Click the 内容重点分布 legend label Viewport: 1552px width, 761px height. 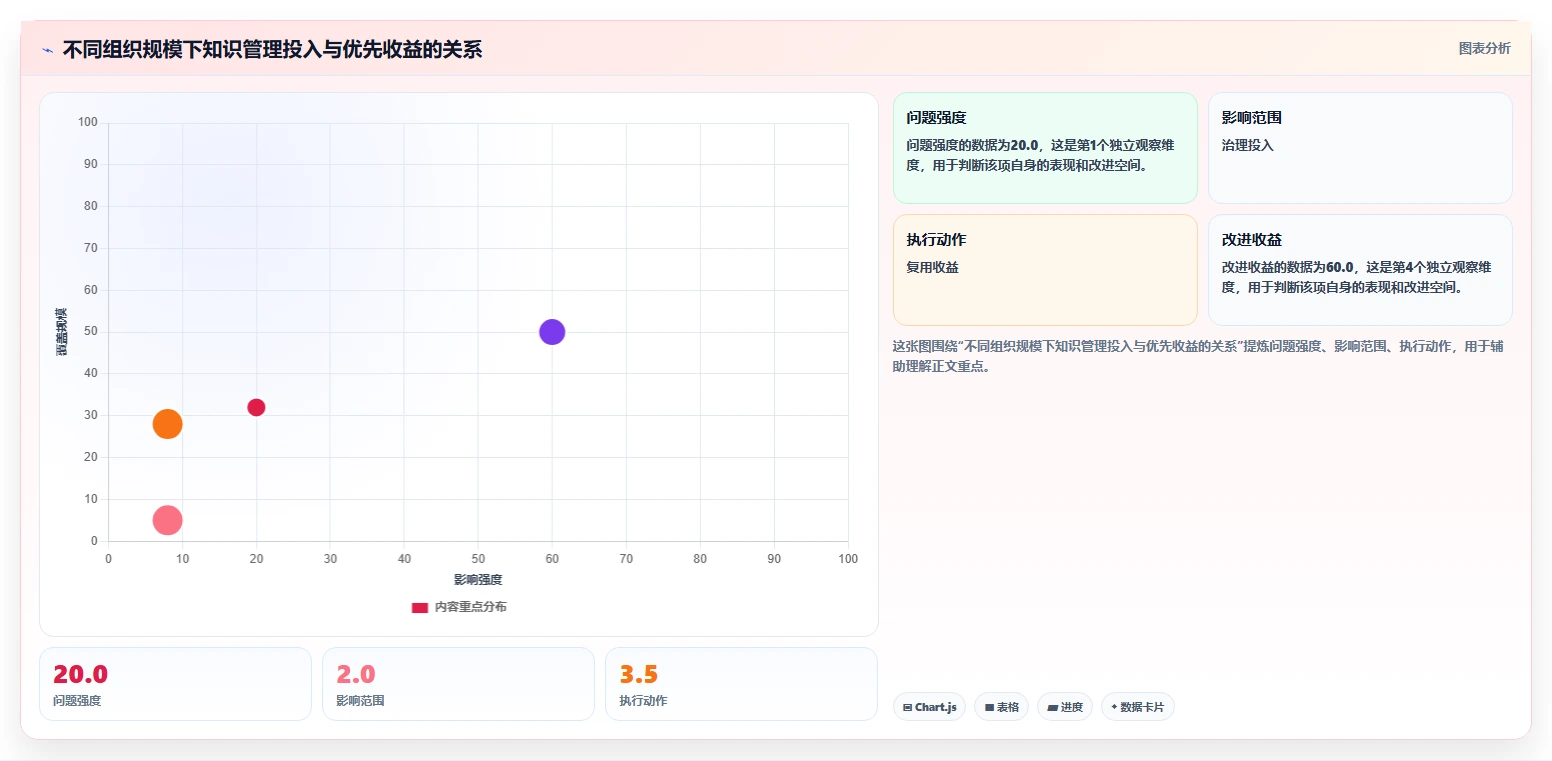tap(470, 607)
